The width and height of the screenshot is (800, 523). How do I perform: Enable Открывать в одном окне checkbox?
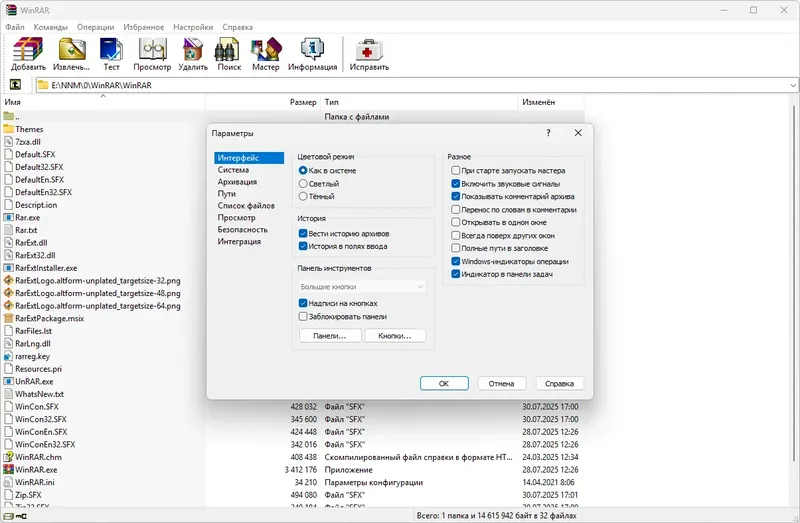(456, 222)
